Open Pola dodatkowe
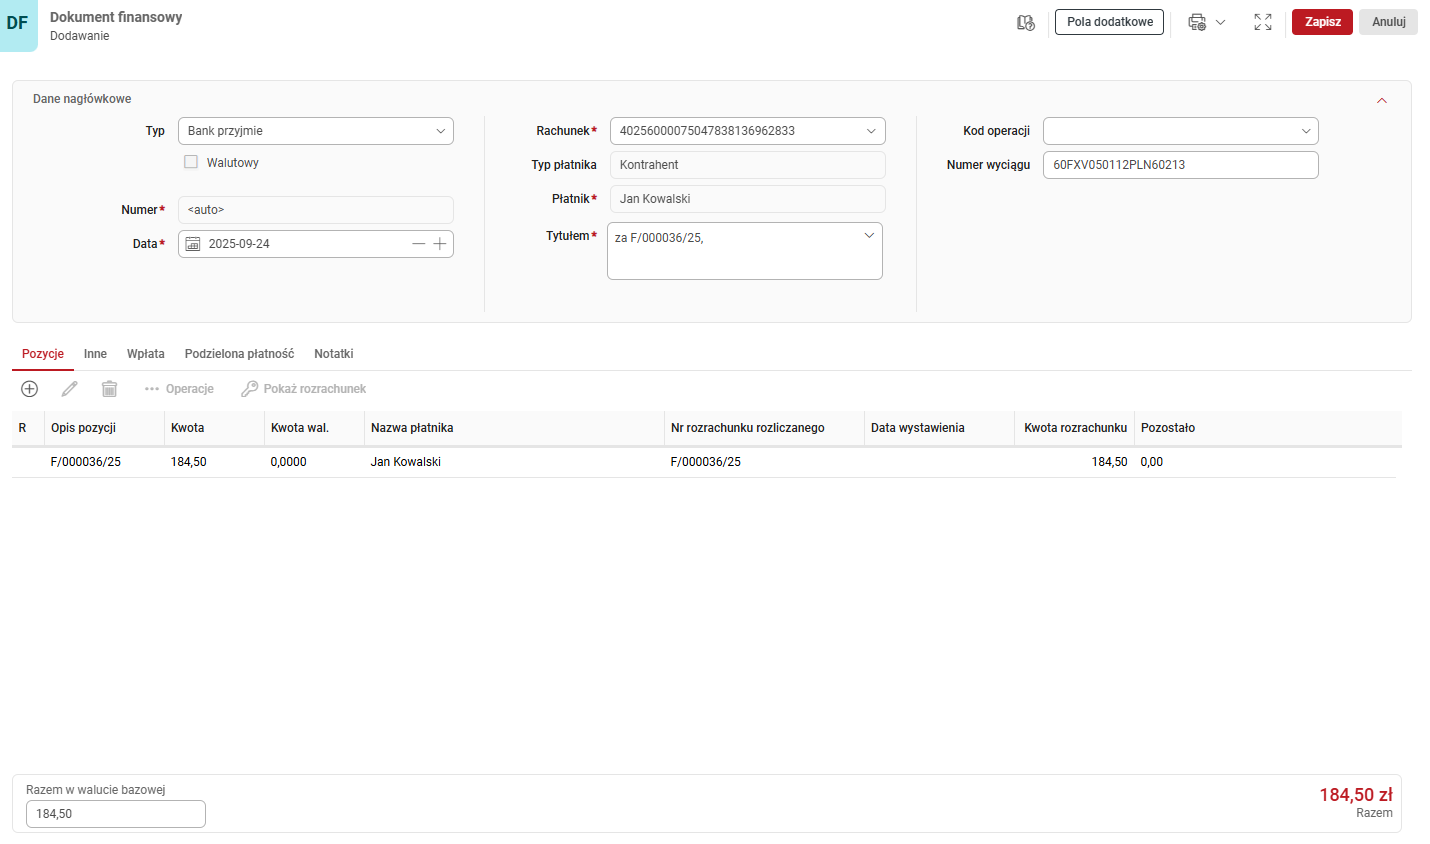Image resolution: width=1430 pixels, height=844 pixels. (x=1108, y=21)
